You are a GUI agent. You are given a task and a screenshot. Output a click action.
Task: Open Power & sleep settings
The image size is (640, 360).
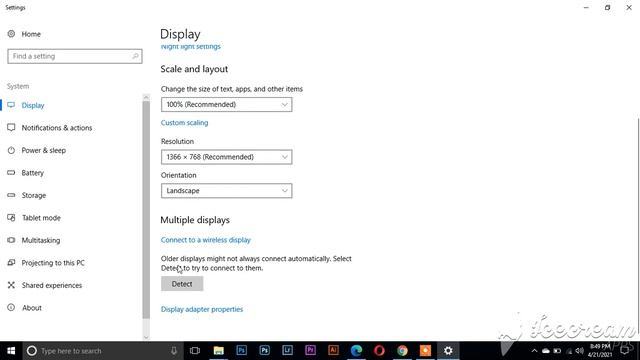pos(44,150)
